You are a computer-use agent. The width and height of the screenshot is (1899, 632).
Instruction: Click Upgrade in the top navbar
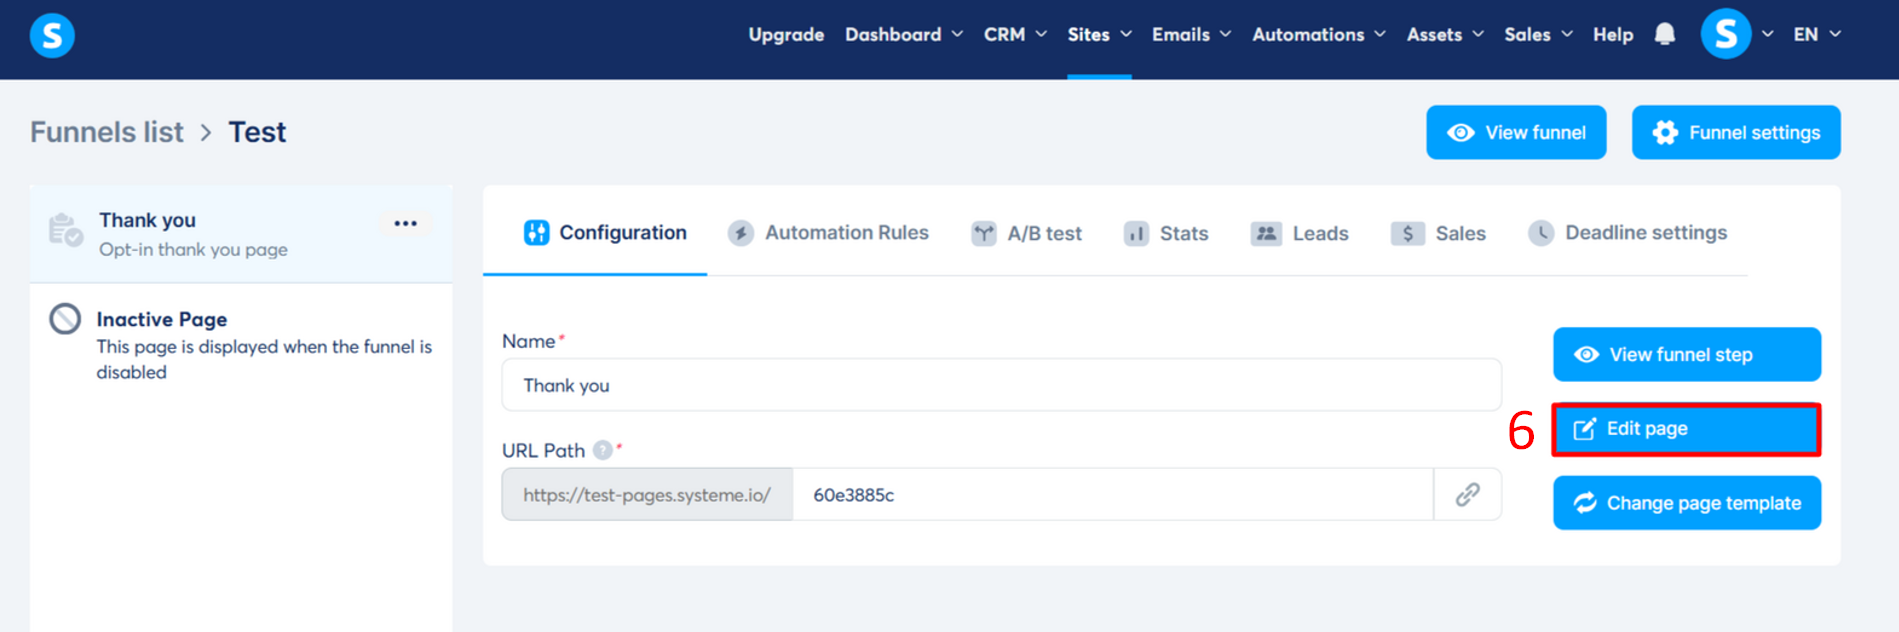coord(786,34)
